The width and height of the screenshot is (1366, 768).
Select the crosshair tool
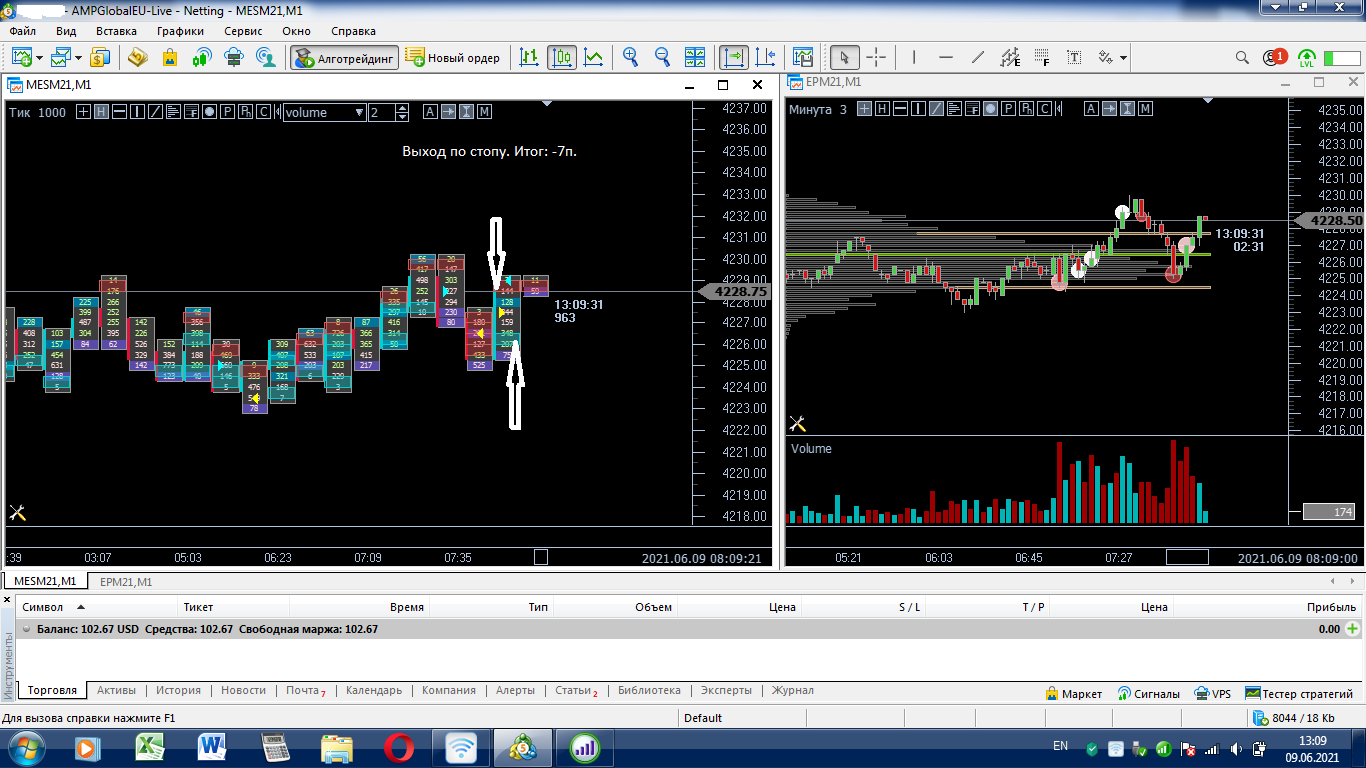click(x=876, y=57)
